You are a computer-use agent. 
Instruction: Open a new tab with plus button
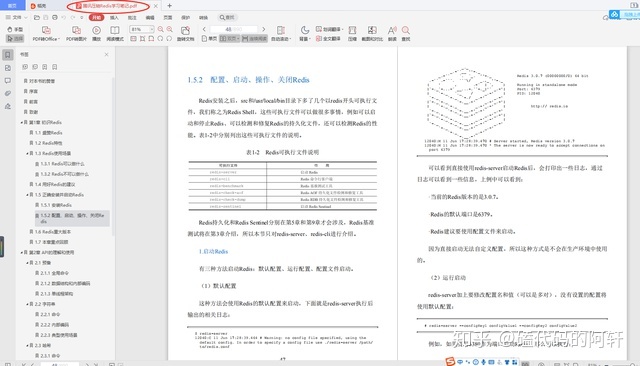click(169, 6)
